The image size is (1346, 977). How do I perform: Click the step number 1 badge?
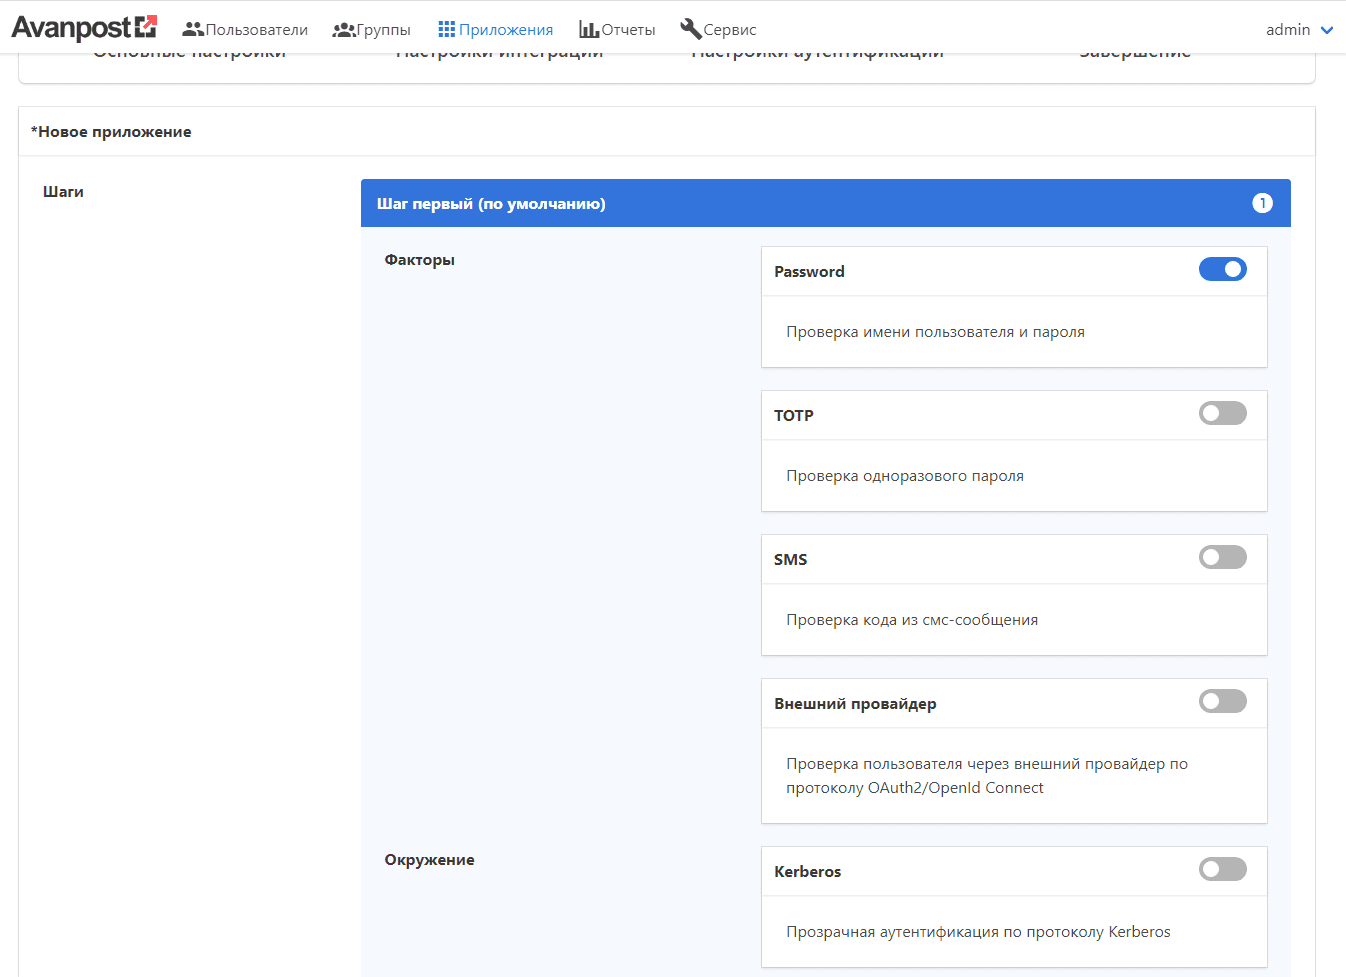point(1262,203)
